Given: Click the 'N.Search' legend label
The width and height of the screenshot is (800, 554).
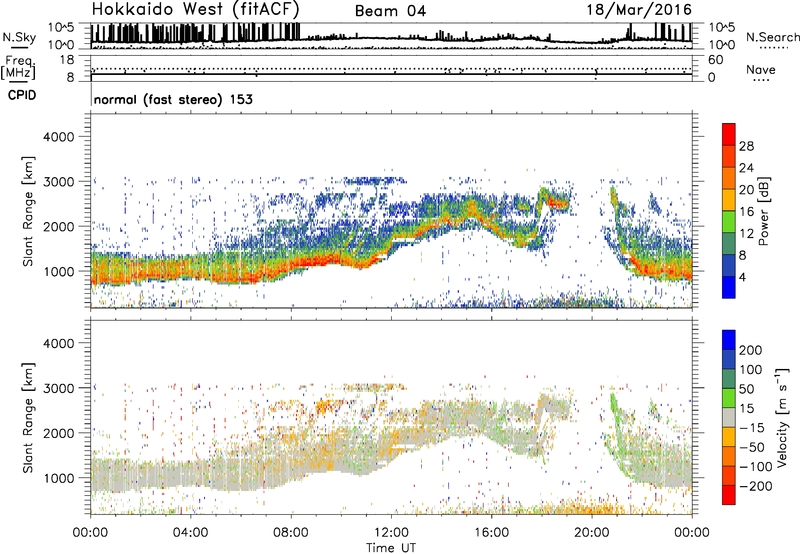Looking at the screenshot, I should click(x=772, y=37).
